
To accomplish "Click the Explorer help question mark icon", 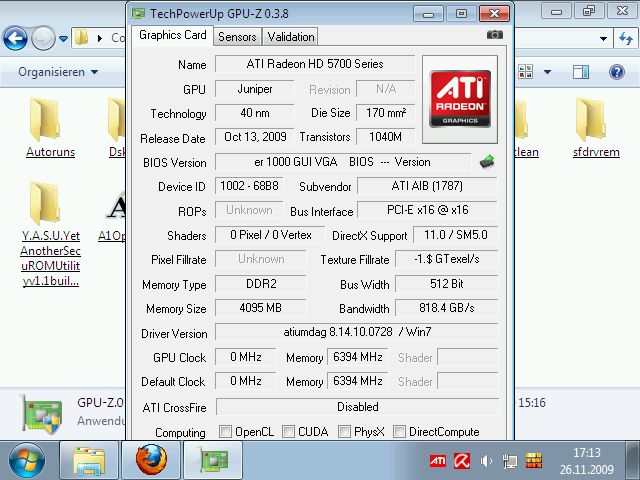I will click(617, 72).
